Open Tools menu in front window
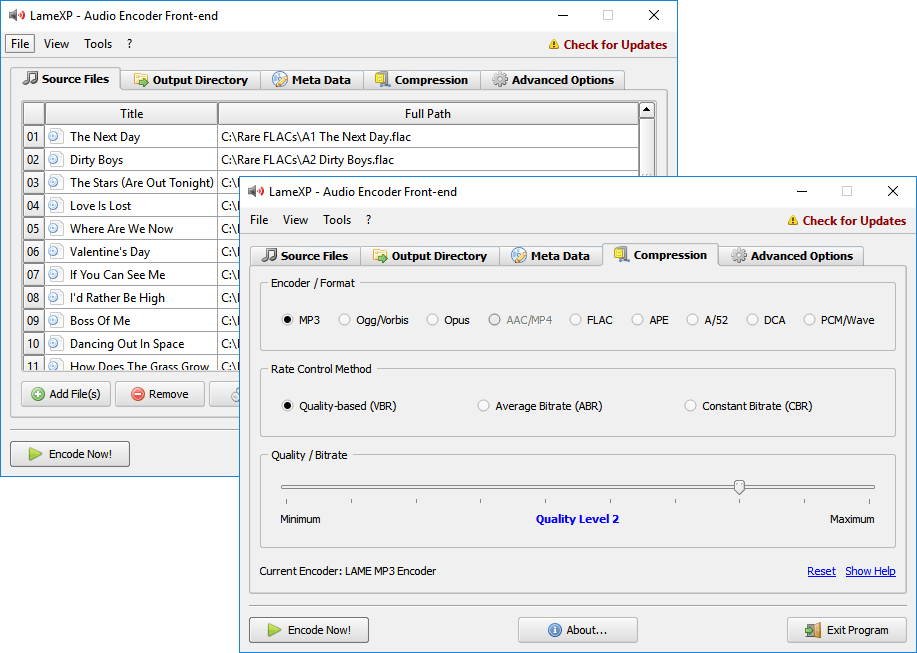 tap(337, 220)
